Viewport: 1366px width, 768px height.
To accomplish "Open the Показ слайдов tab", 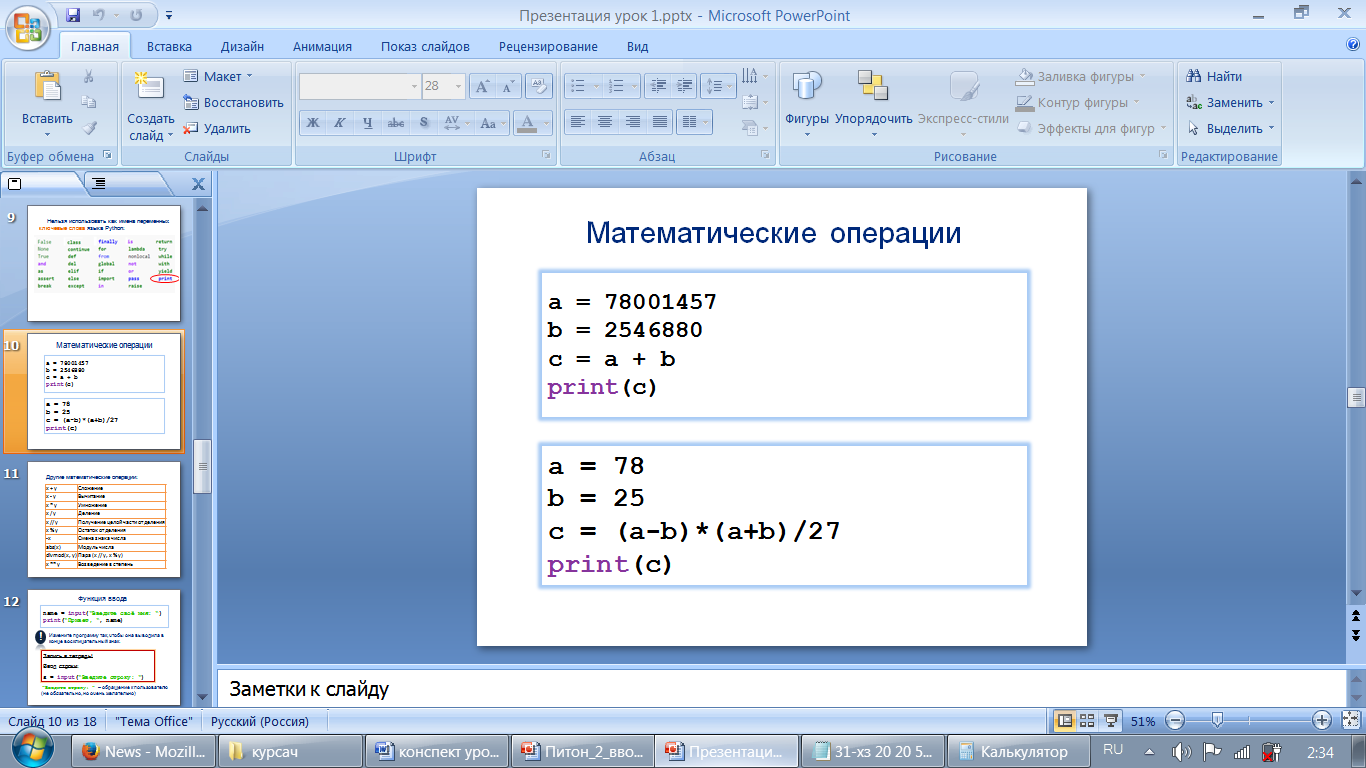I will coord(425,46).
